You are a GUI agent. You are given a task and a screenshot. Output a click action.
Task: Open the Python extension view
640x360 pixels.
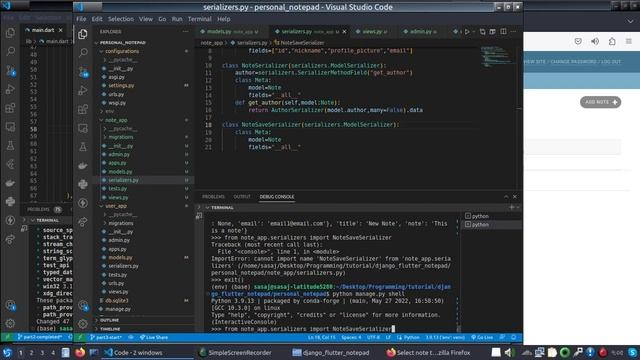pyautogui.click(x=83, y=184)
